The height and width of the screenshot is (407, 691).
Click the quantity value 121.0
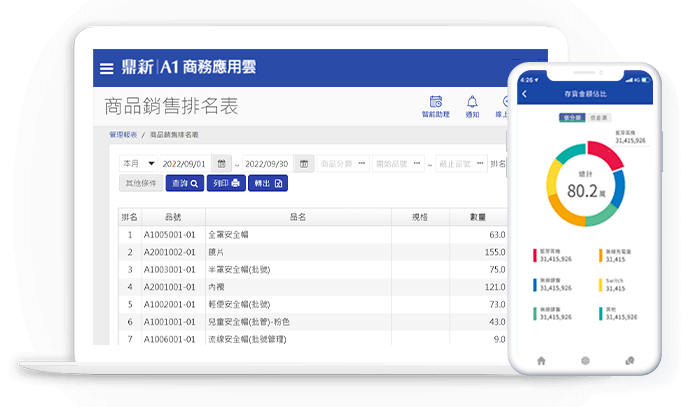[495, 287]
